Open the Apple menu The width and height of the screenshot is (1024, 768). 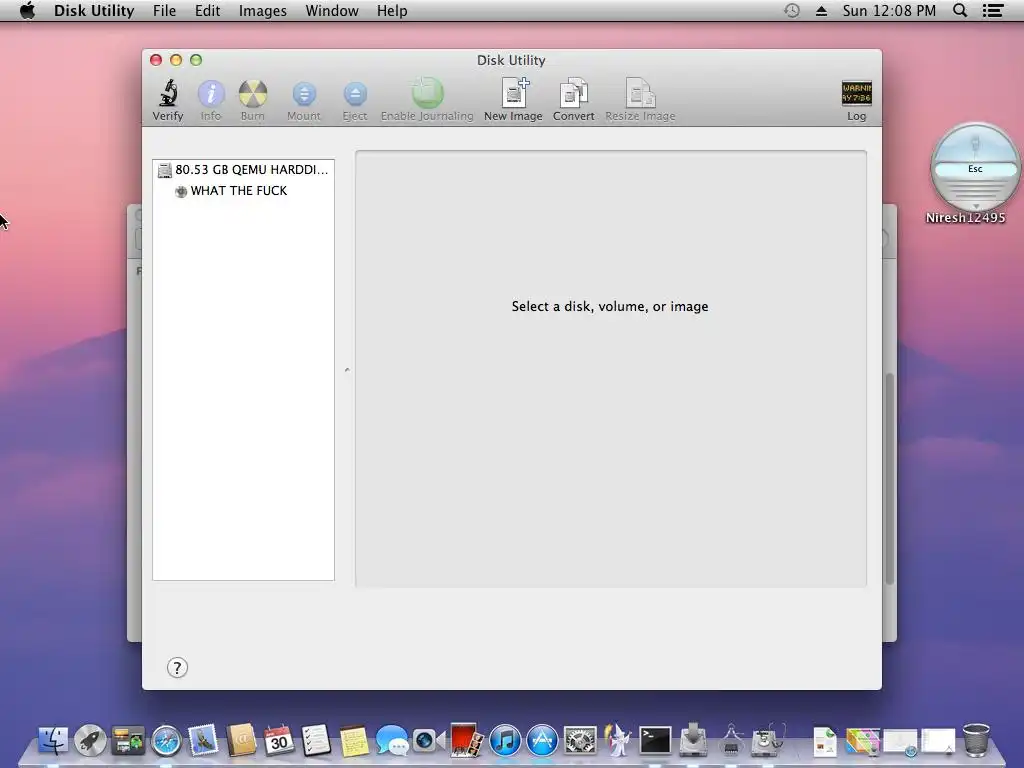click(27, 10)
